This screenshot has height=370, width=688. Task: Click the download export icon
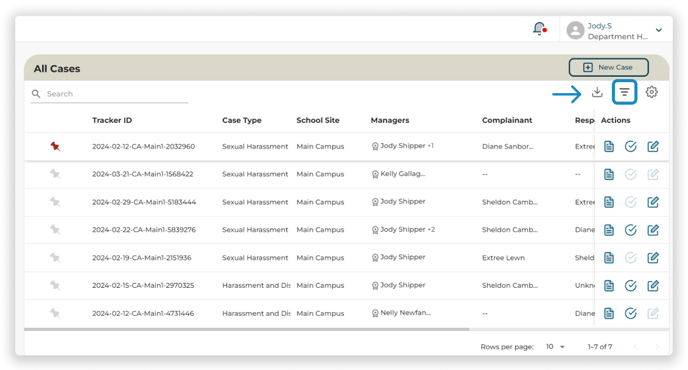click(x=597, y=92)
